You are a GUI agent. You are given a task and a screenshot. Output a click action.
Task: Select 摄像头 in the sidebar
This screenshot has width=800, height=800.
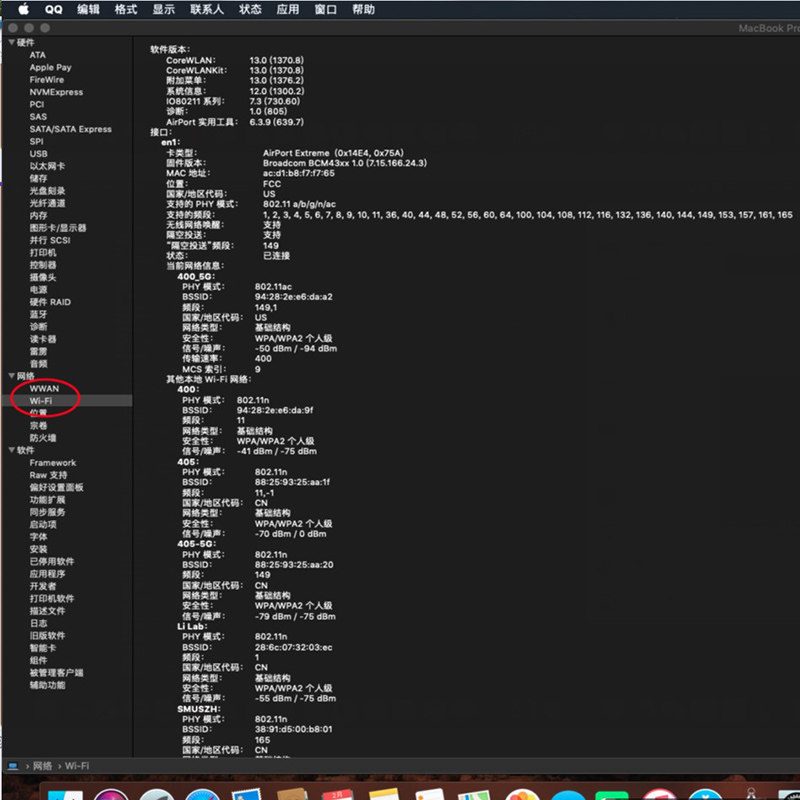(x=43, y=277)
